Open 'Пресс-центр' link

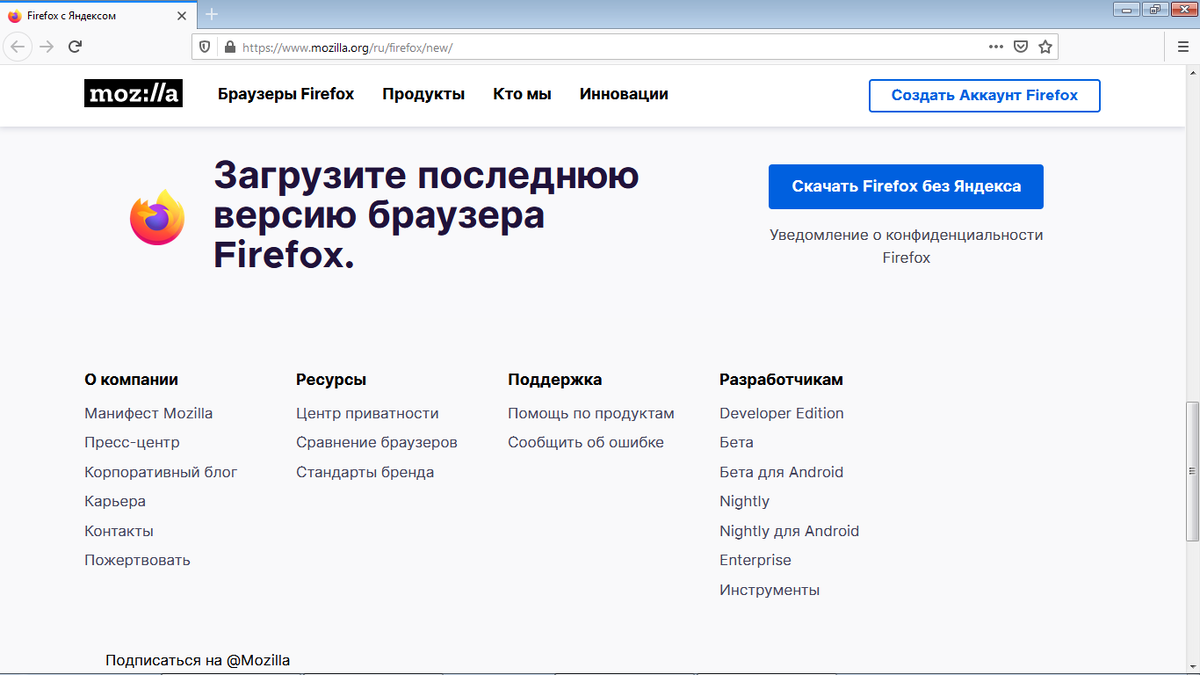pyautogui.click(x=132, y=442)
